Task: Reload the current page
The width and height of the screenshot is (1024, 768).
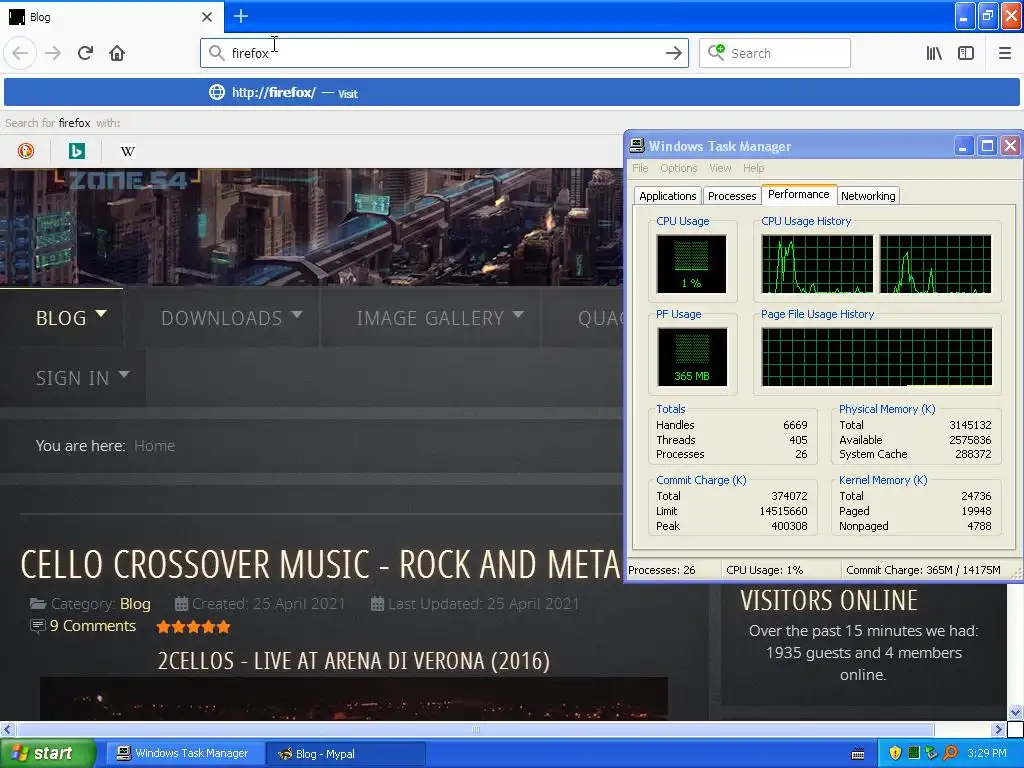Action: (86, 53)
